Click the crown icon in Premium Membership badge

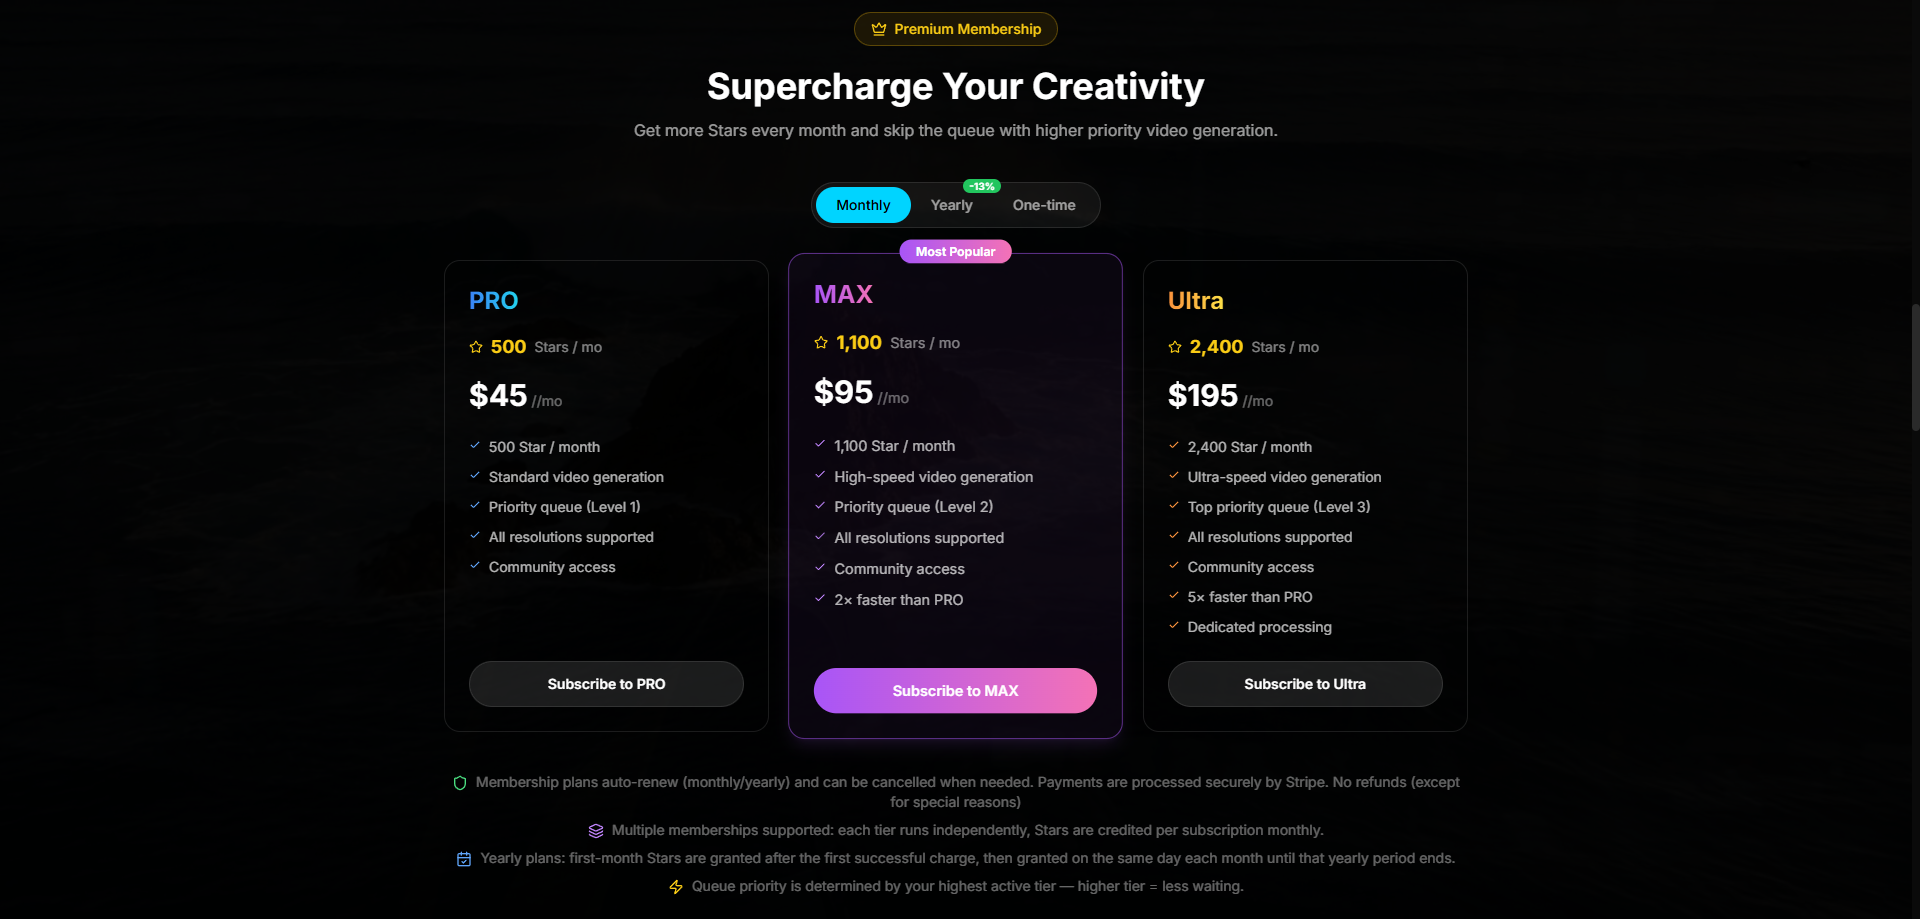coord(879,29)
